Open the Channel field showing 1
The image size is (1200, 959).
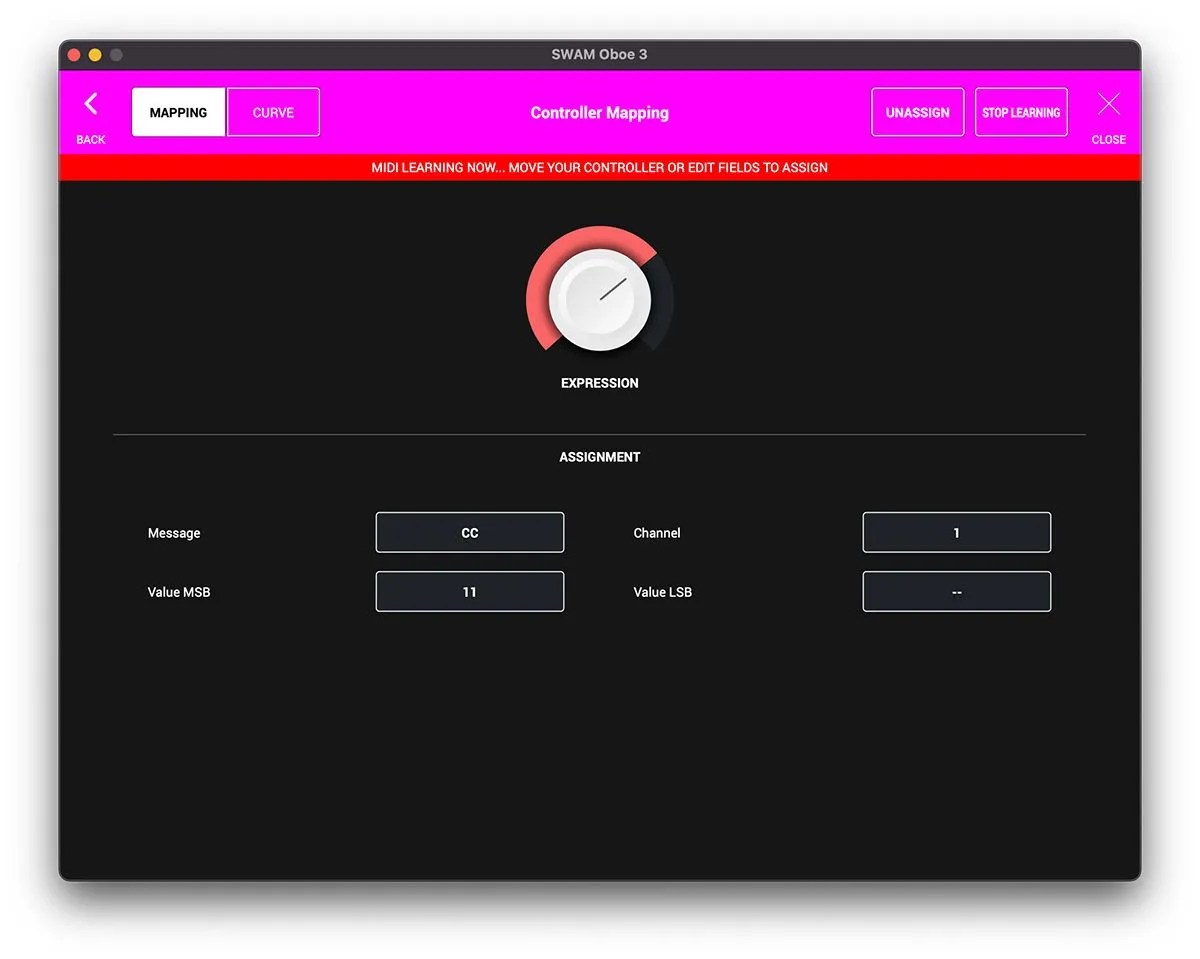(x=957, y=532)
